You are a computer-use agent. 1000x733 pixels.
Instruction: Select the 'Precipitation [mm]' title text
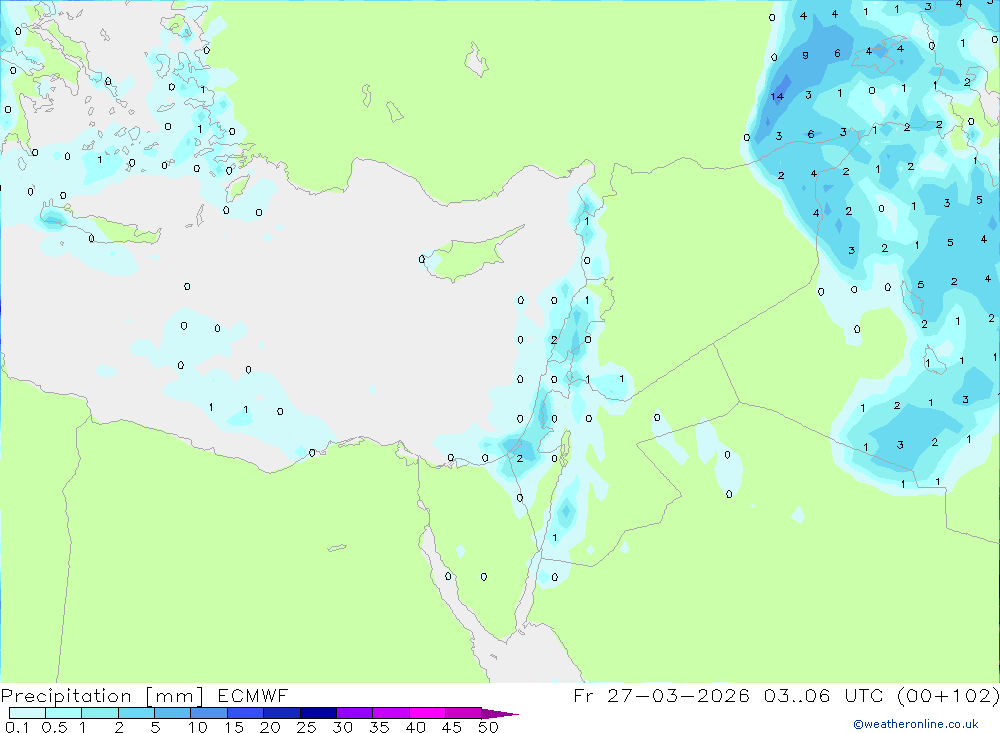tap(102, 696)
